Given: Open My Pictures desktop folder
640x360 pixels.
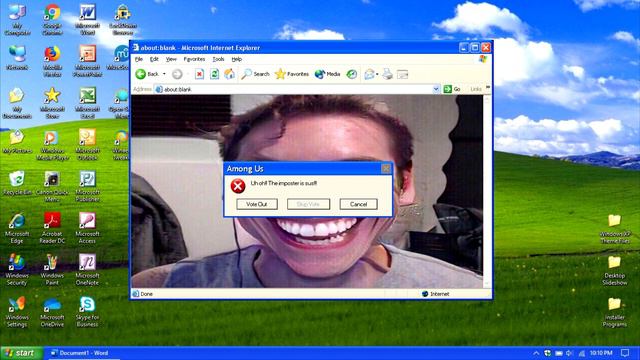Looking at the screenshot, I should click(17, 142).
